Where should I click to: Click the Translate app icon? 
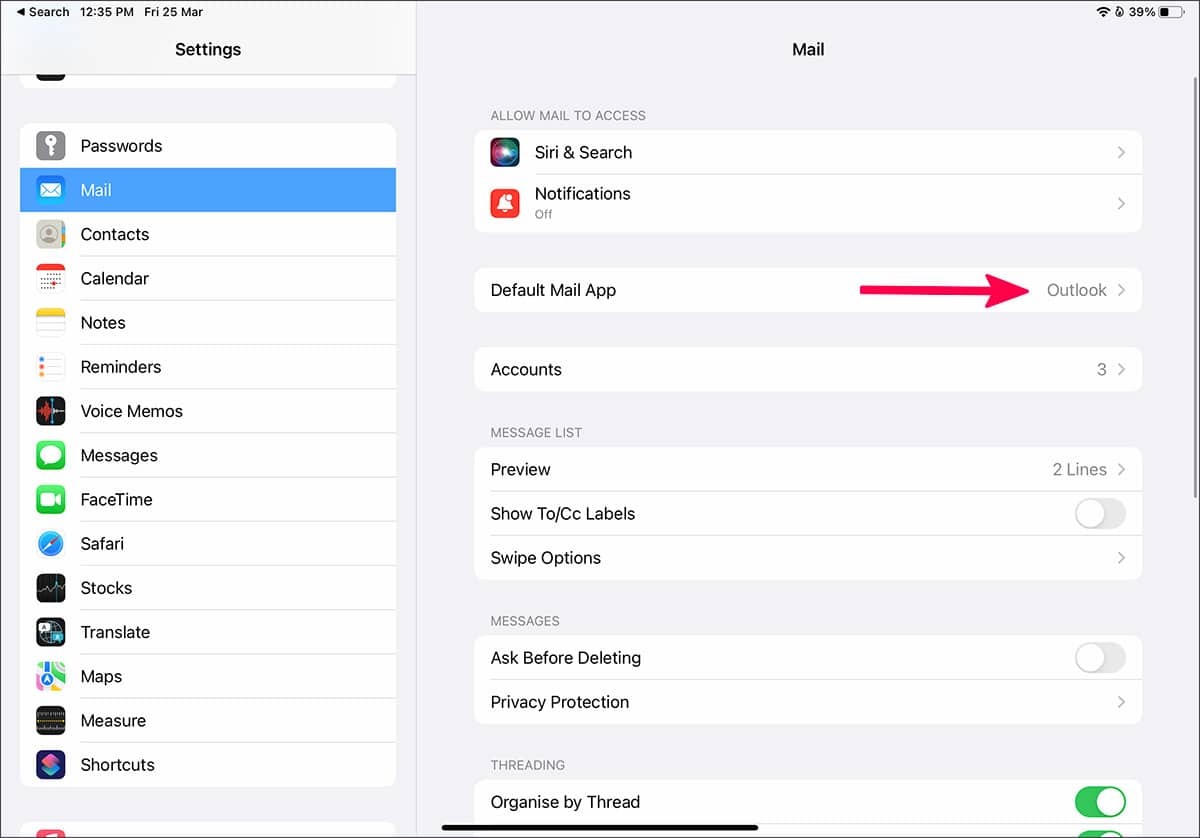pos(51,631)
